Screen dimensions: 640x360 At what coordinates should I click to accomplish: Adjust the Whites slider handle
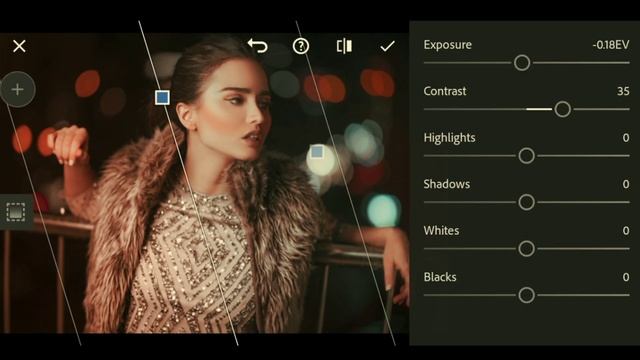point(527,249)
